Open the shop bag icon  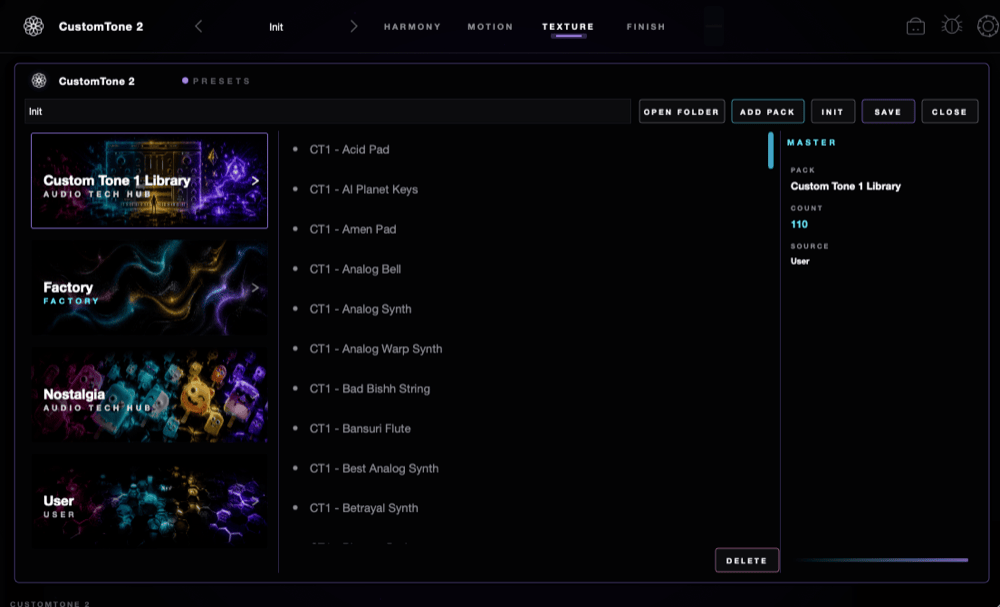916,26
